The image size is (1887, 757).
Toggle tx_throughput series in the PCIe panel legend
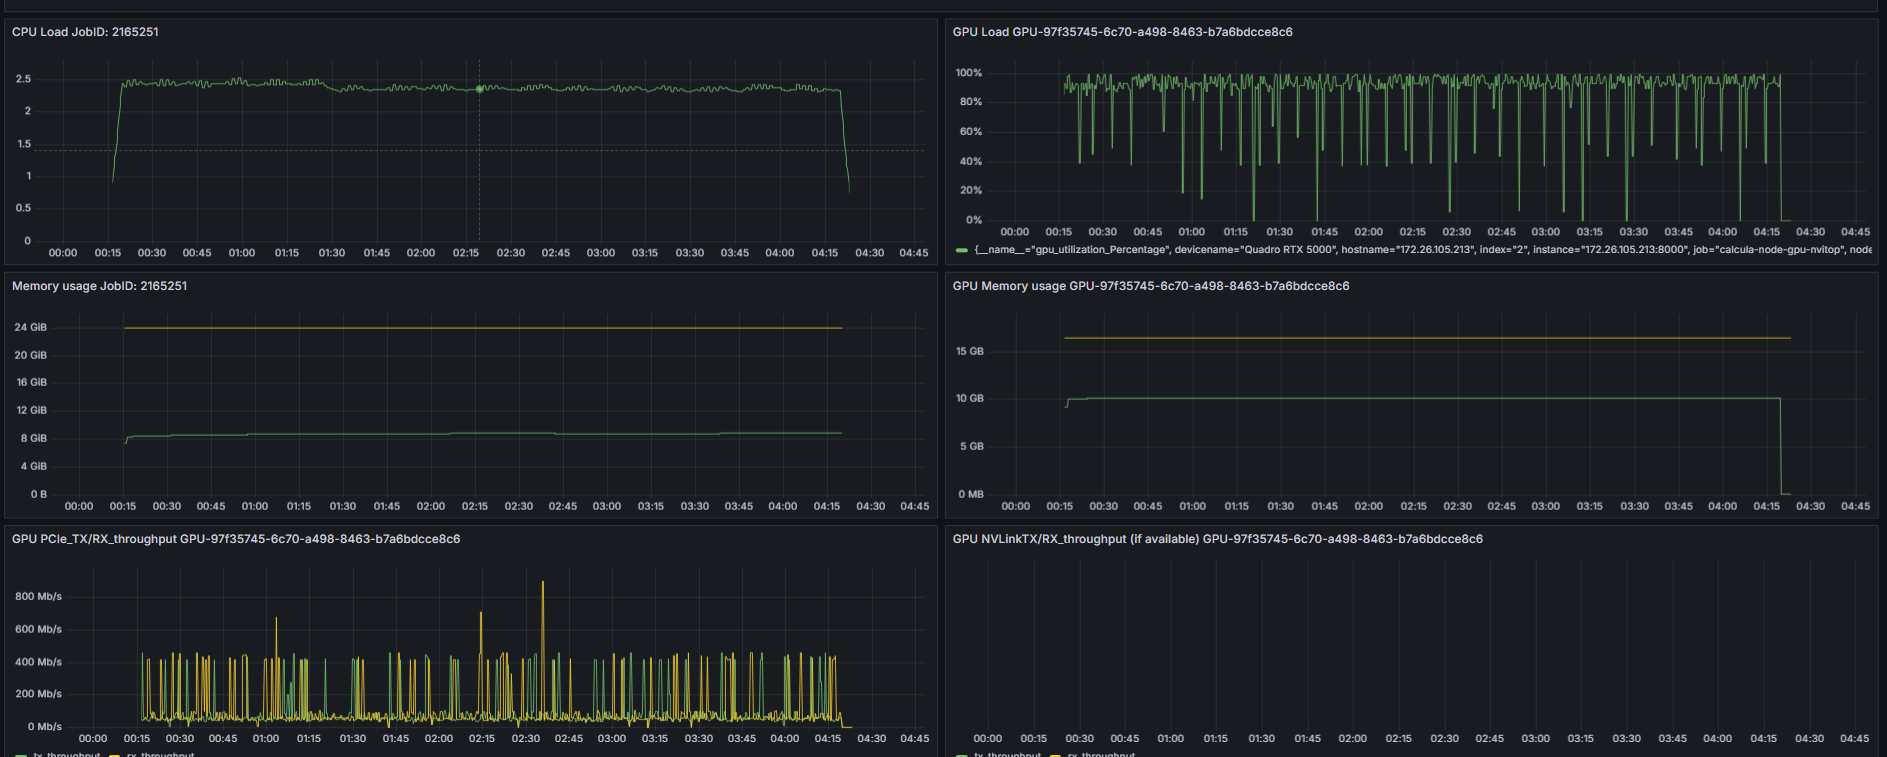[66, 754]
